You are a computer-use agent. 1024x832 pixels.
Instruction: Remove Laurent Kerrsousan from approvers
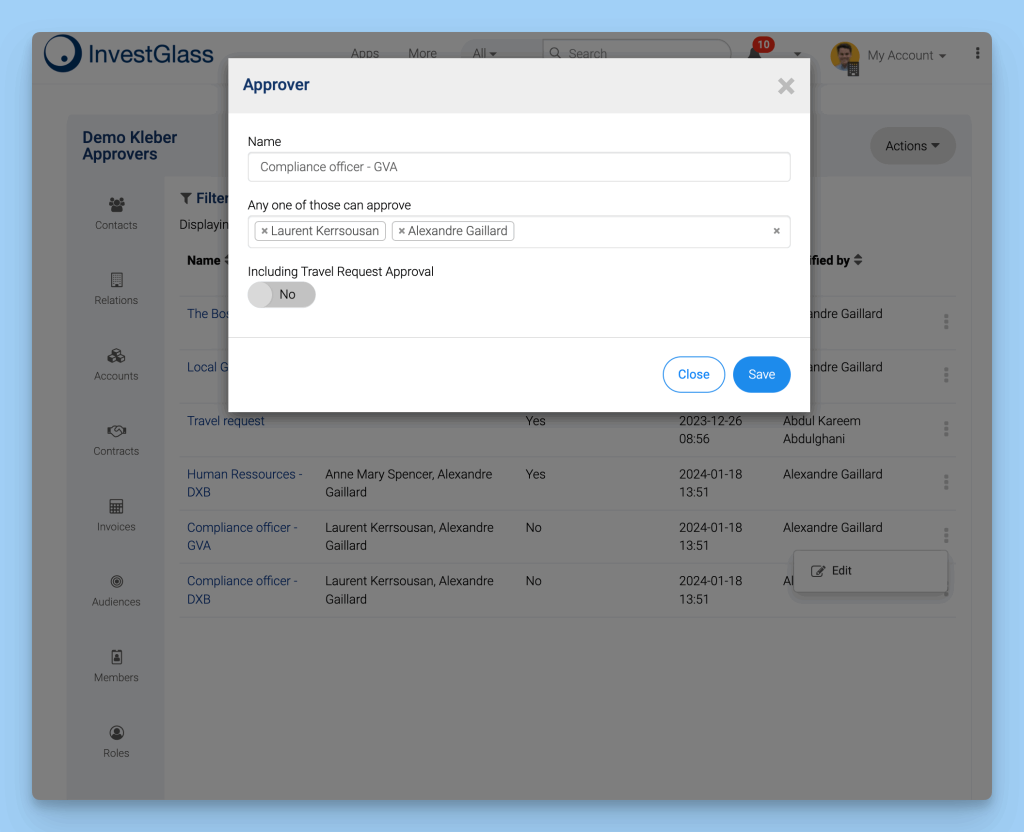tap(264, 231)
